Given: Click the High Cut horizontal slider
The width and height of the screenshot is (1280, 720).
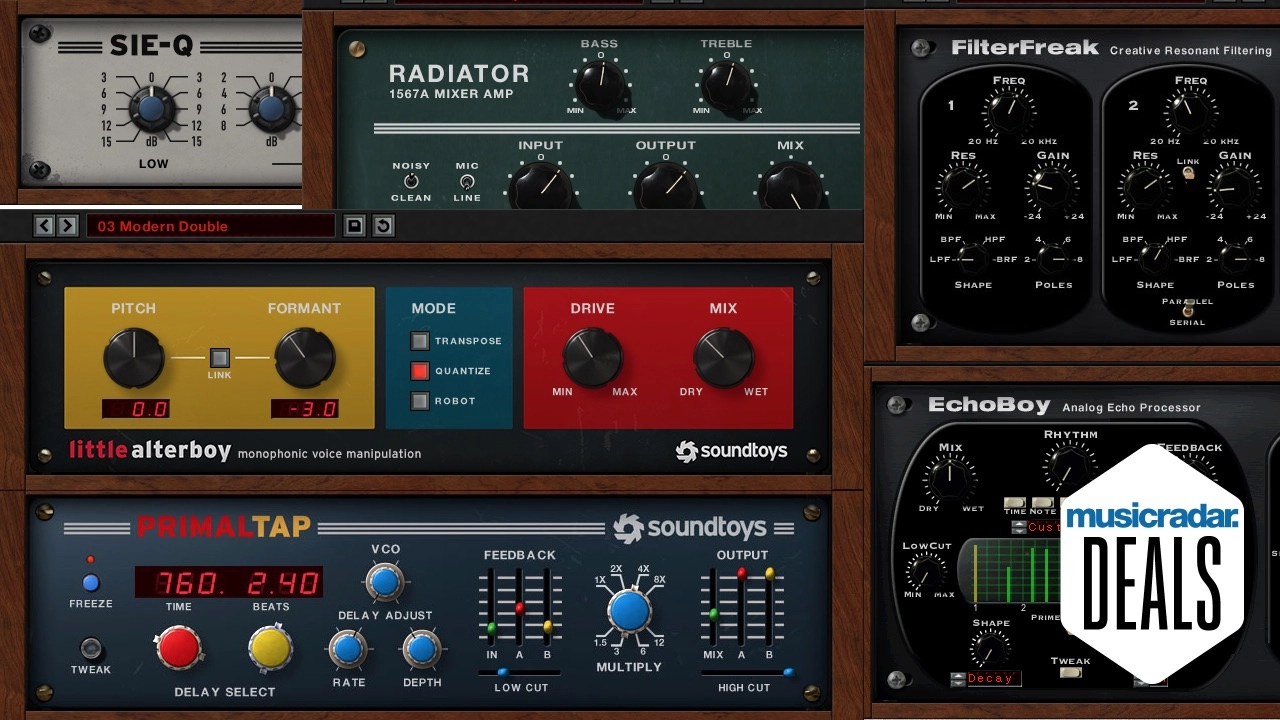Looking at the screenshot, I should (748, 673).
